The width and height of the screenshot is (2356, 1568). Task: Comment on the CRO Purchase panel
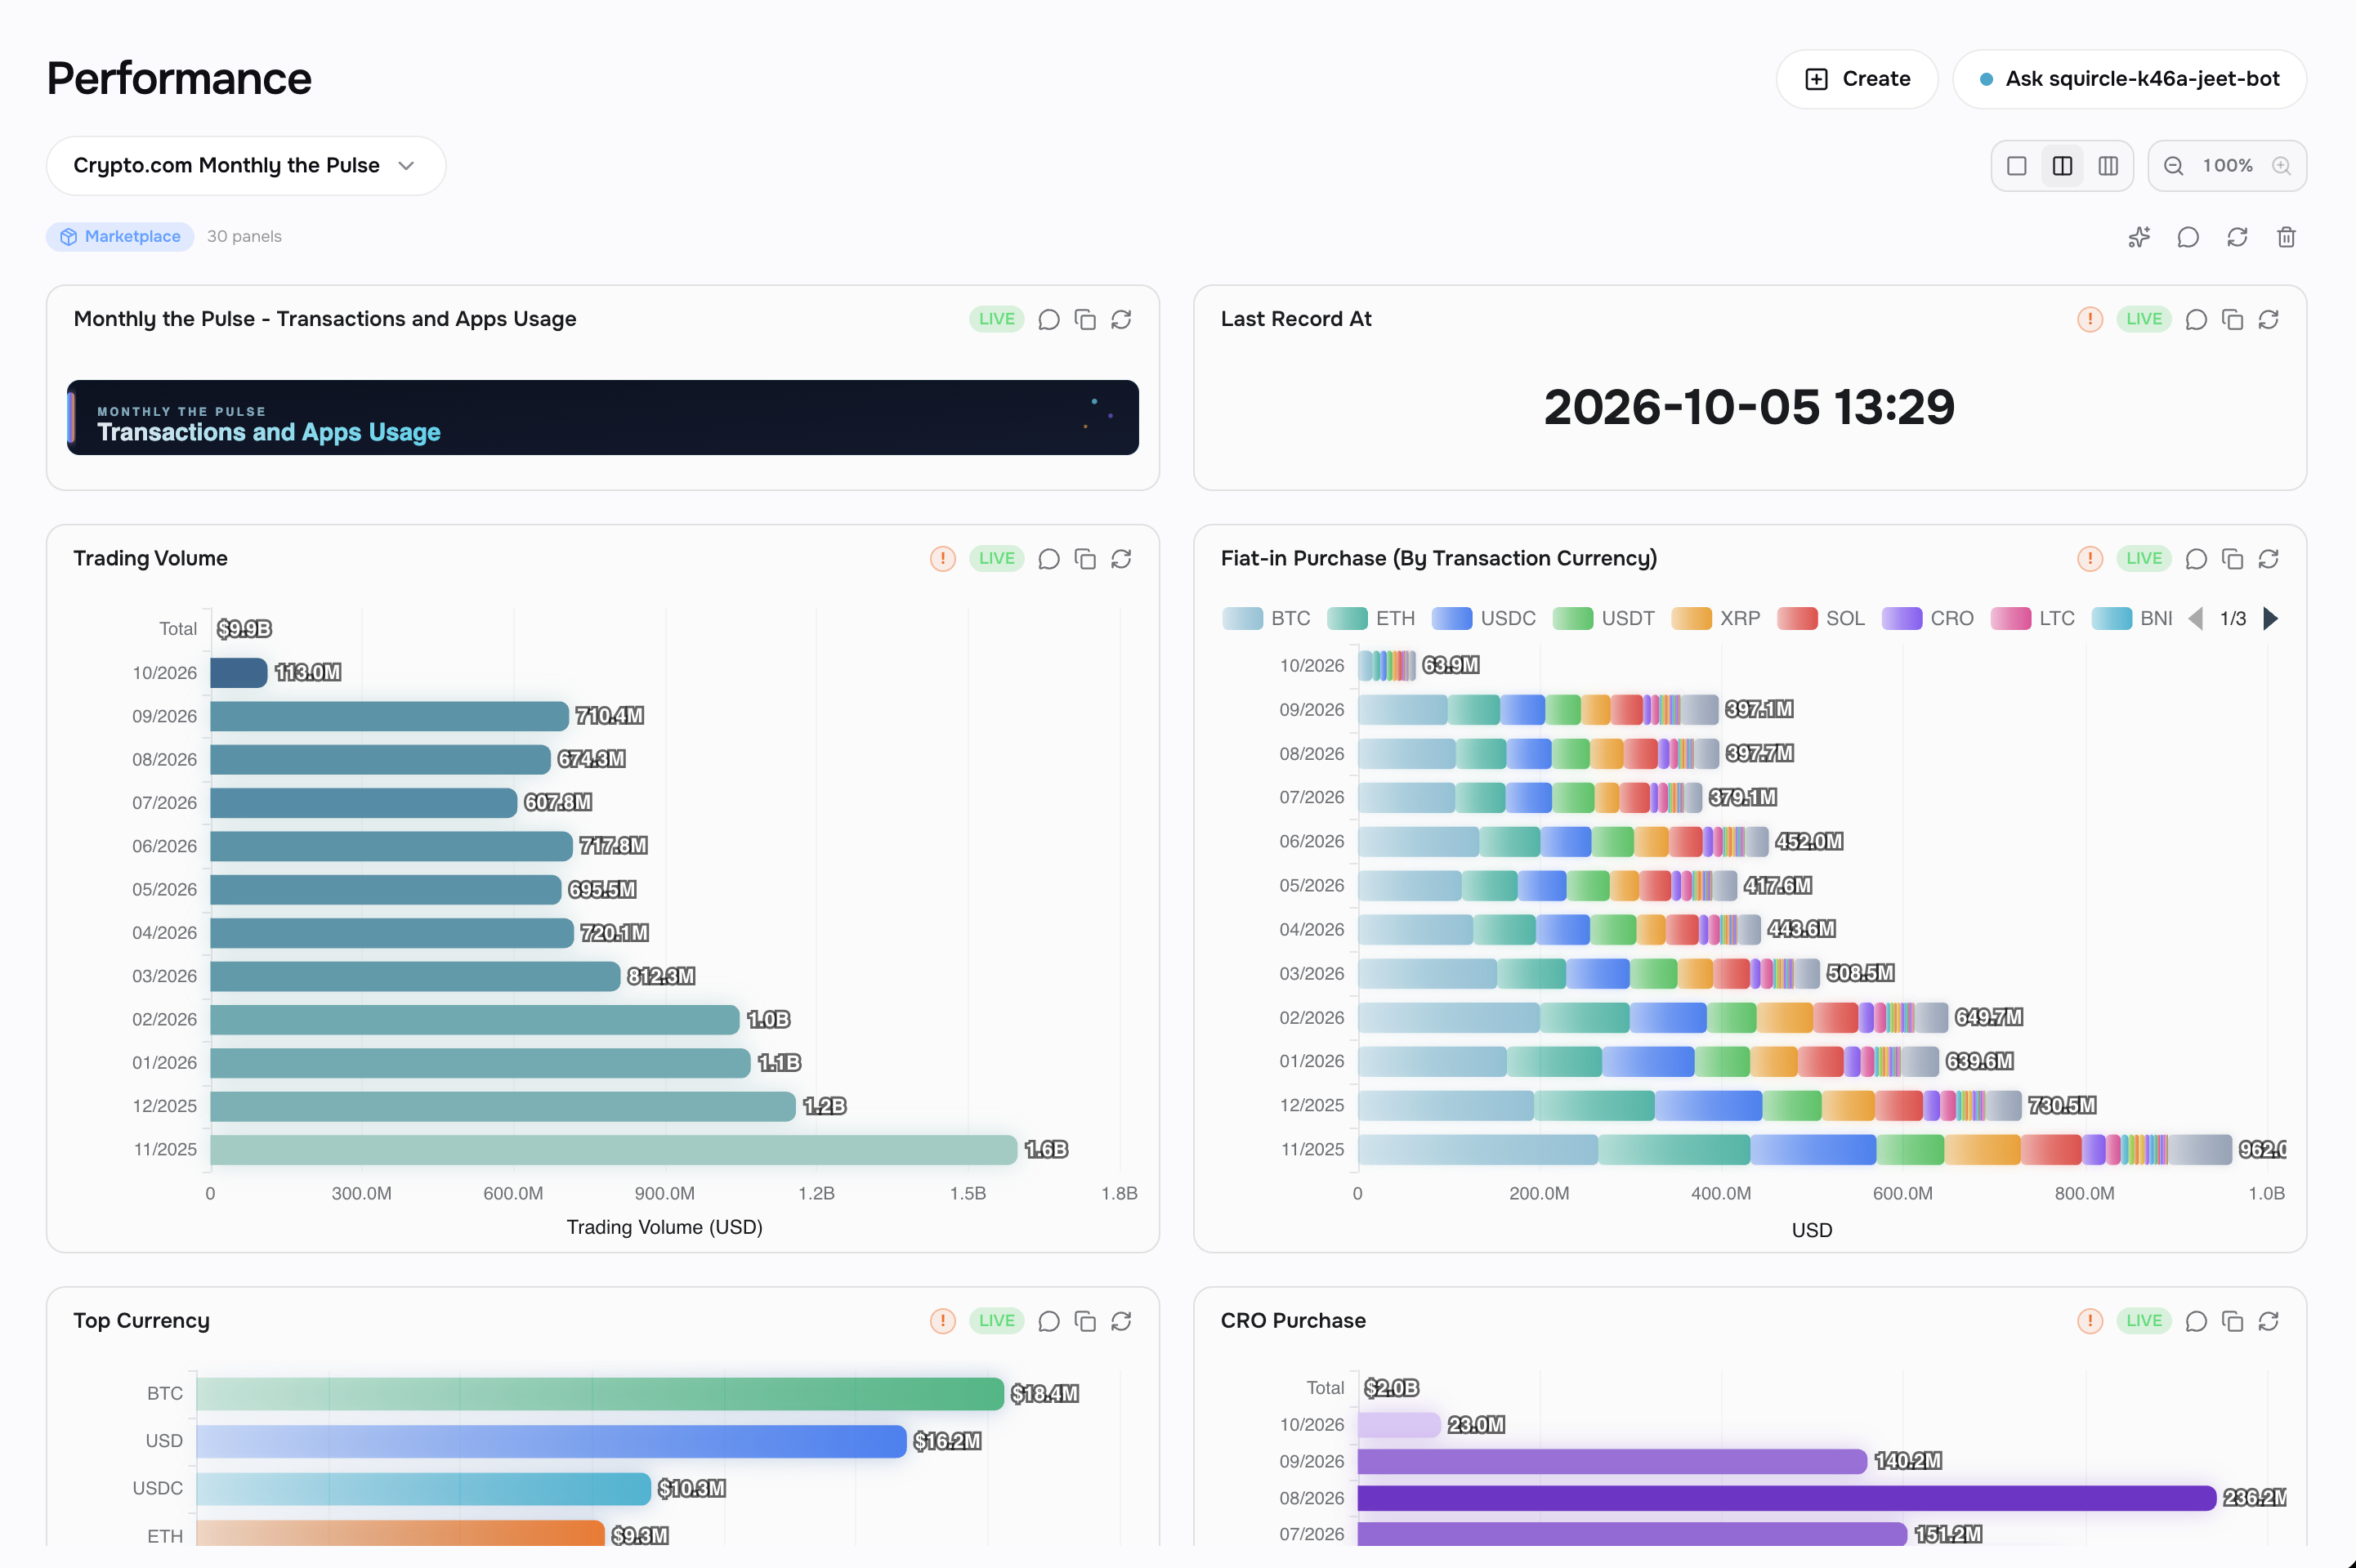click(2196, 1321)
